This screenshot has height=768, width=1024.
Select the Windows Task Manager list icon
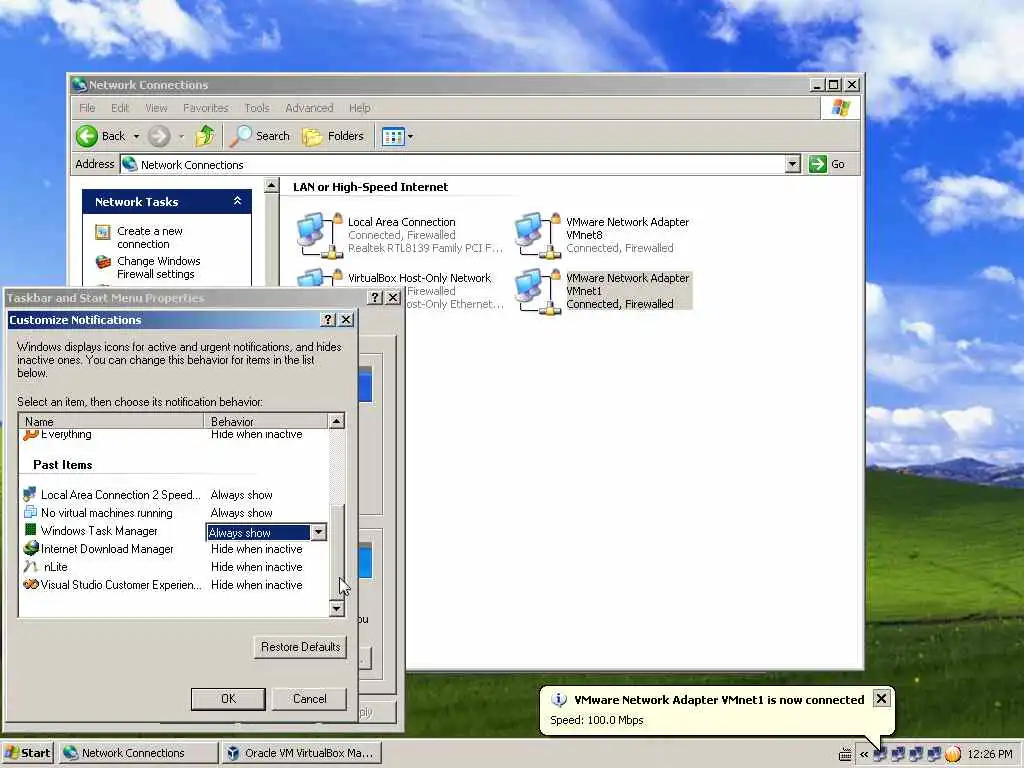click(x=30, y=530)
